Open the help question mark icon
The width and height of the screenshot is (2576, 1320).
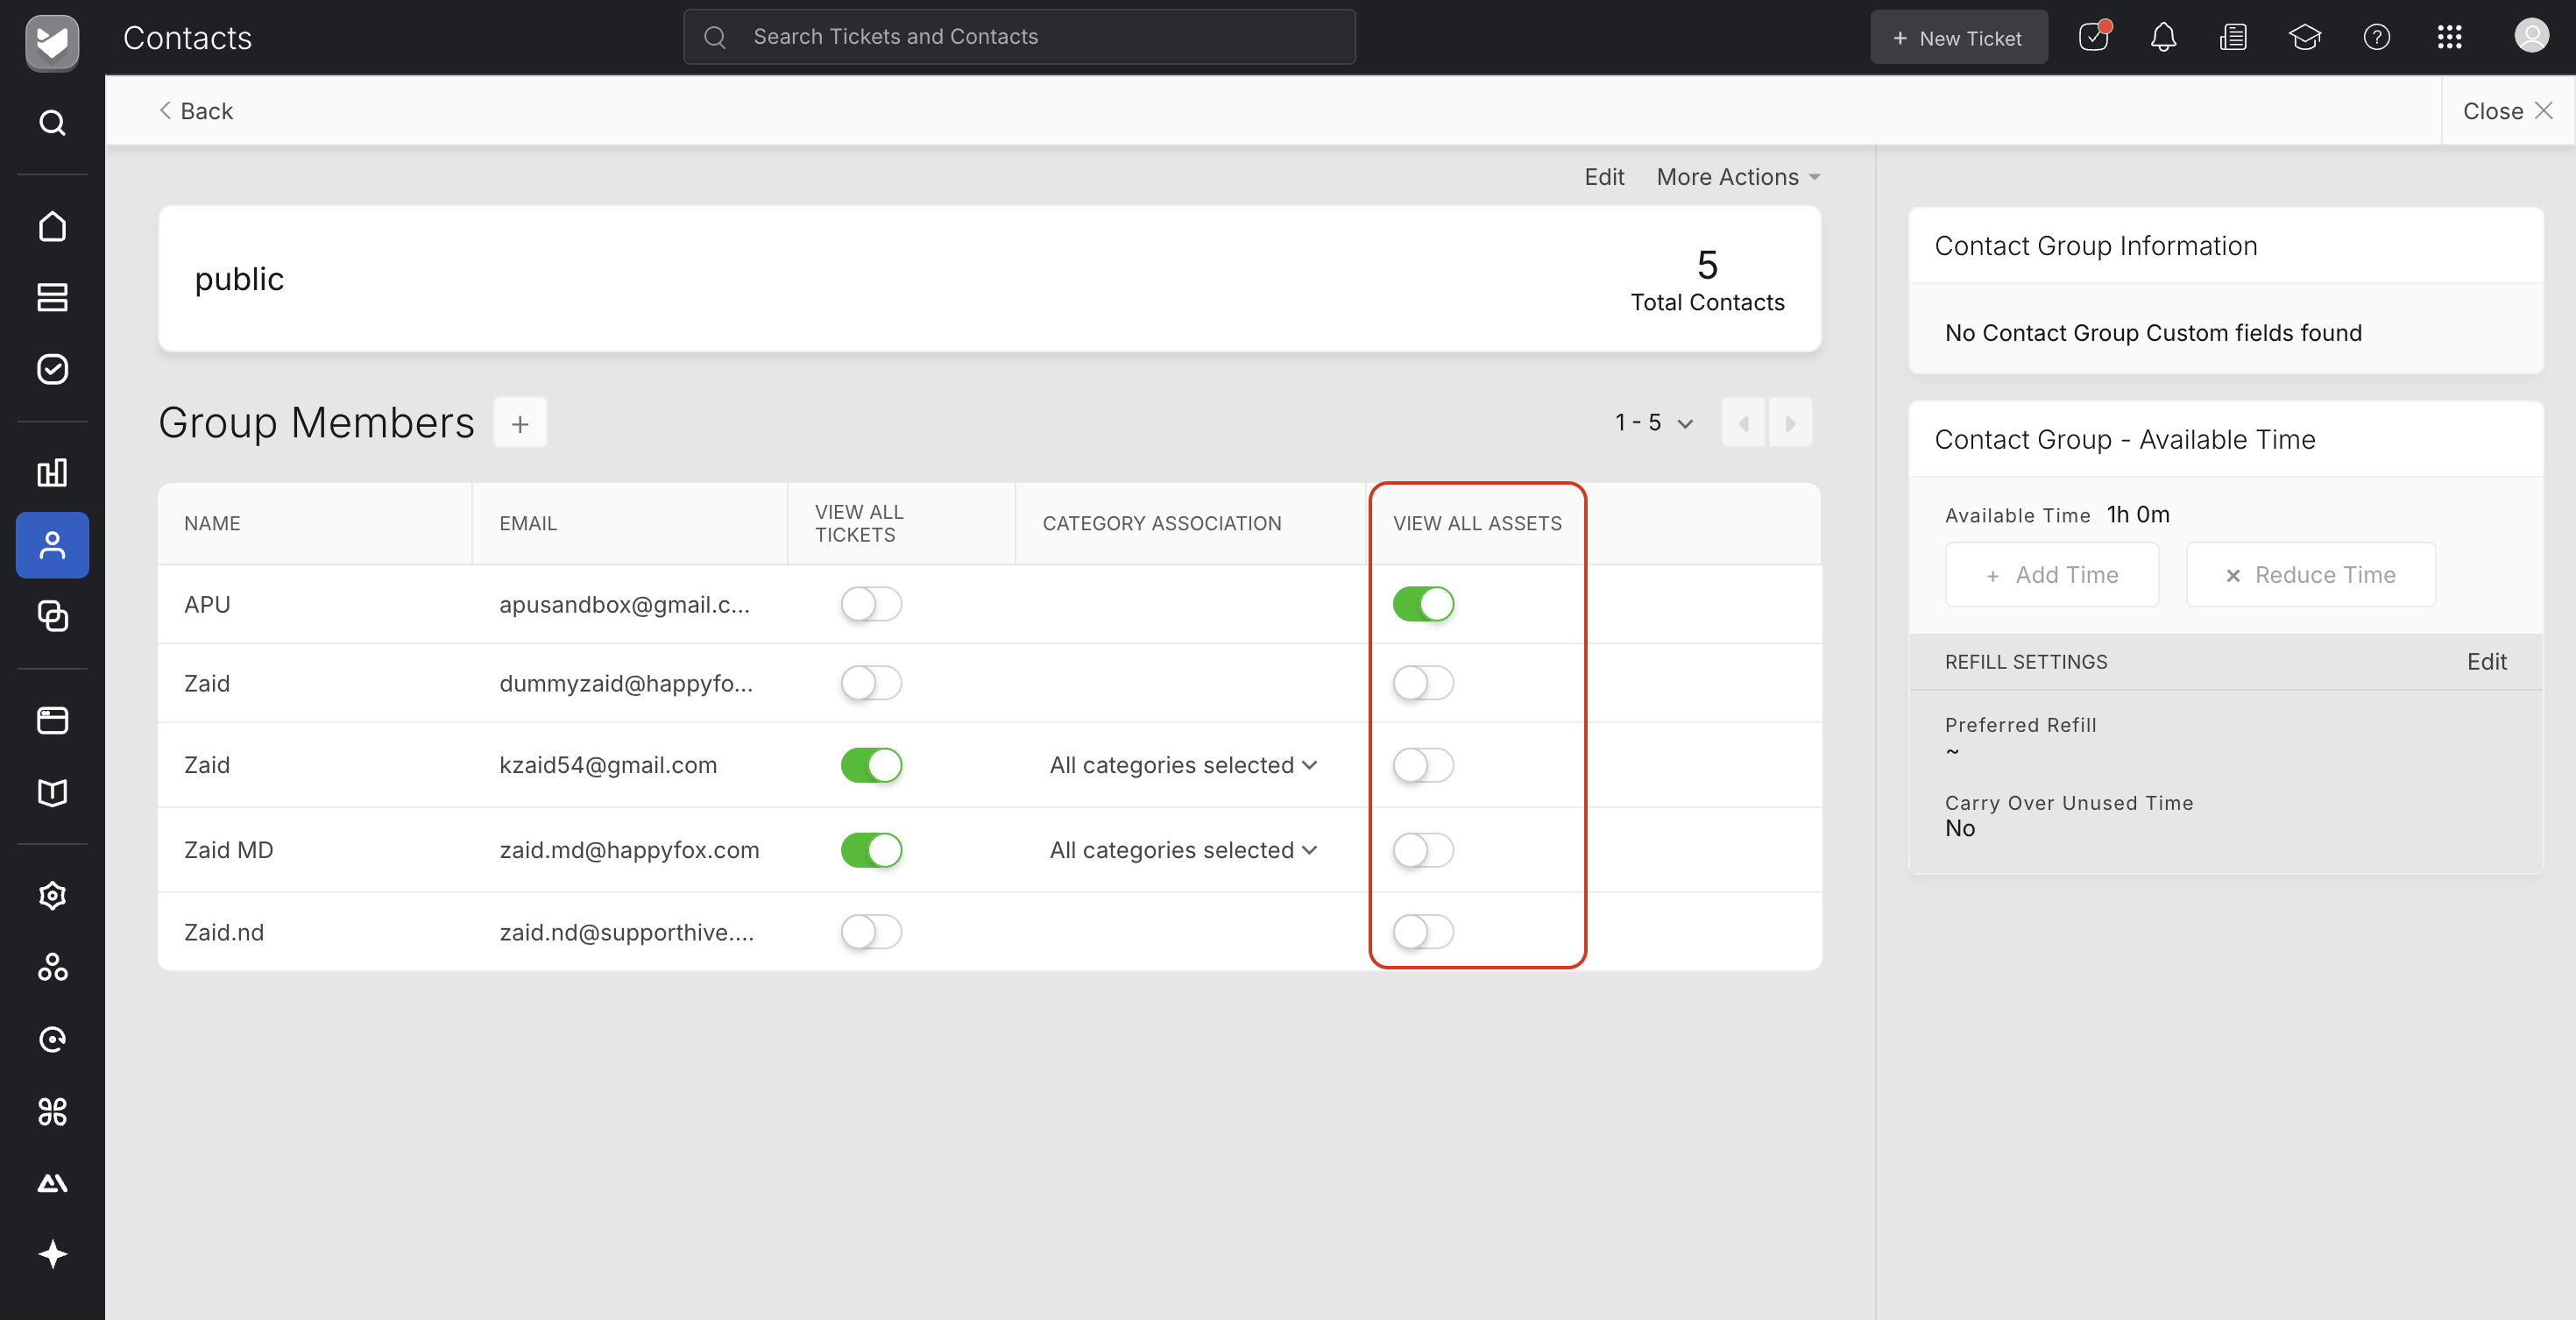point(2376,38)
